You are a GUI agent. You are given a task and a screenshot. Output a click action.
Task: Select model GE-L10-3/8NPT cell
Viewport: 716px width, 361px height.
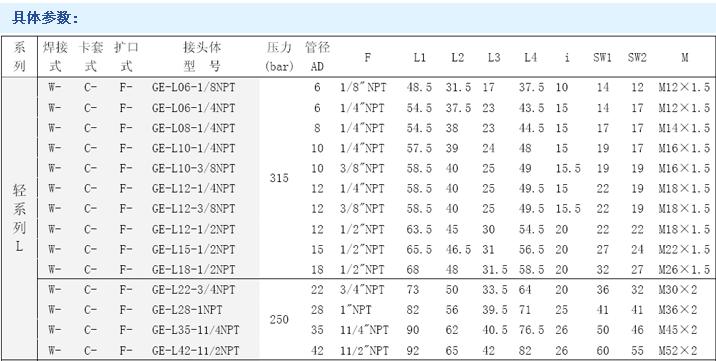click(194, 168)
